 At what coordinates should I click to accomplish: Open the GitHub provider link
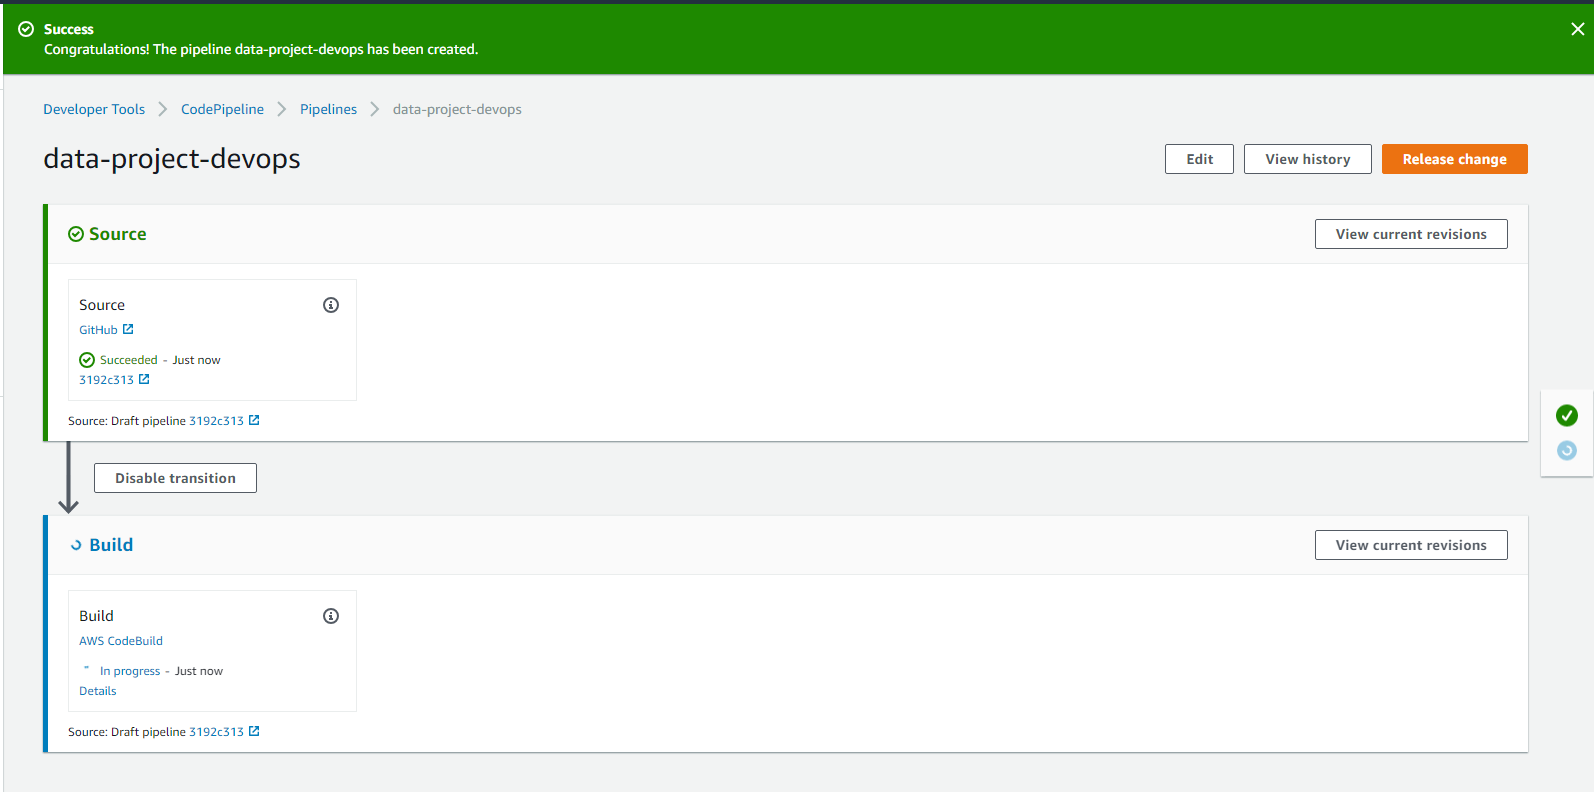point(98,330)
